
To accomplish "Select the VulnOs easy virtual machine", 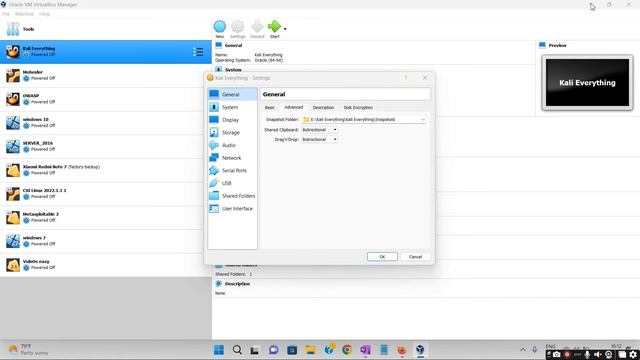I will click(106, 264).
